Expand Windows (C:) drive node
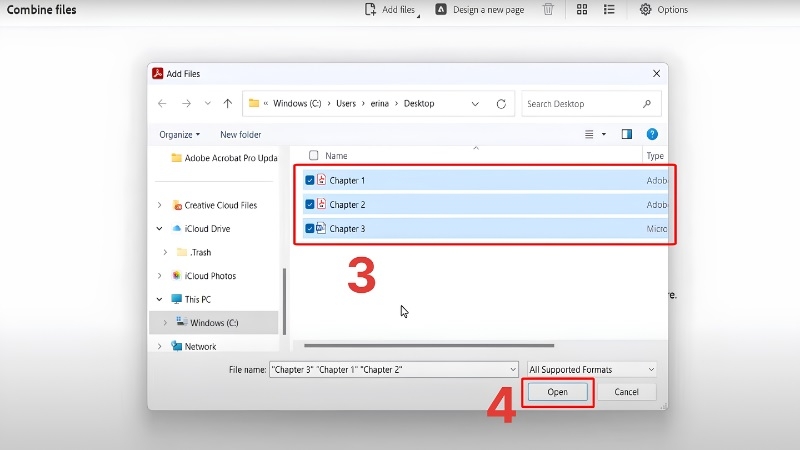This screenshot has height=450, width=800. point(165,322)
